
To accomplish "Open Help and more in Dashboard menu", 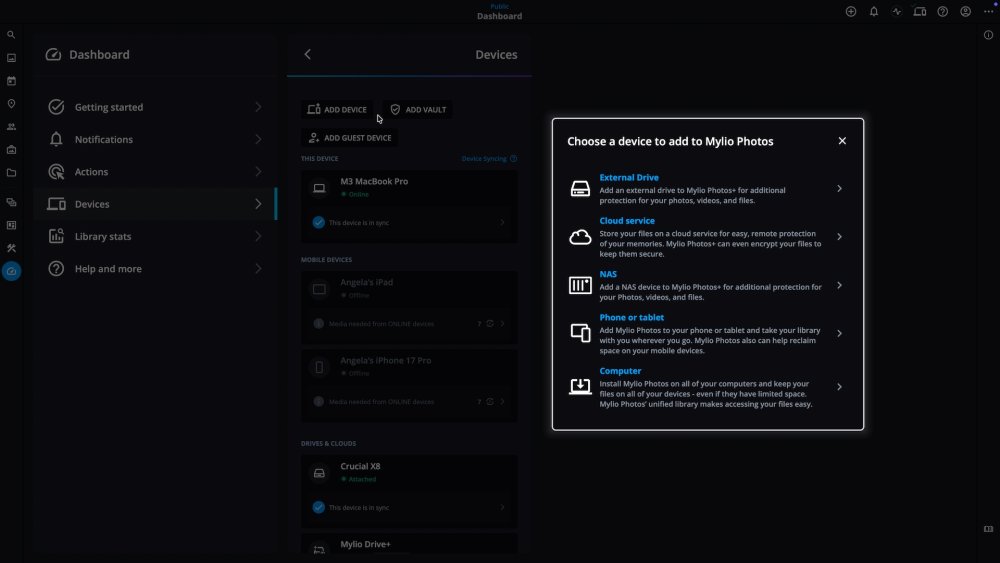I will (155, 268).
